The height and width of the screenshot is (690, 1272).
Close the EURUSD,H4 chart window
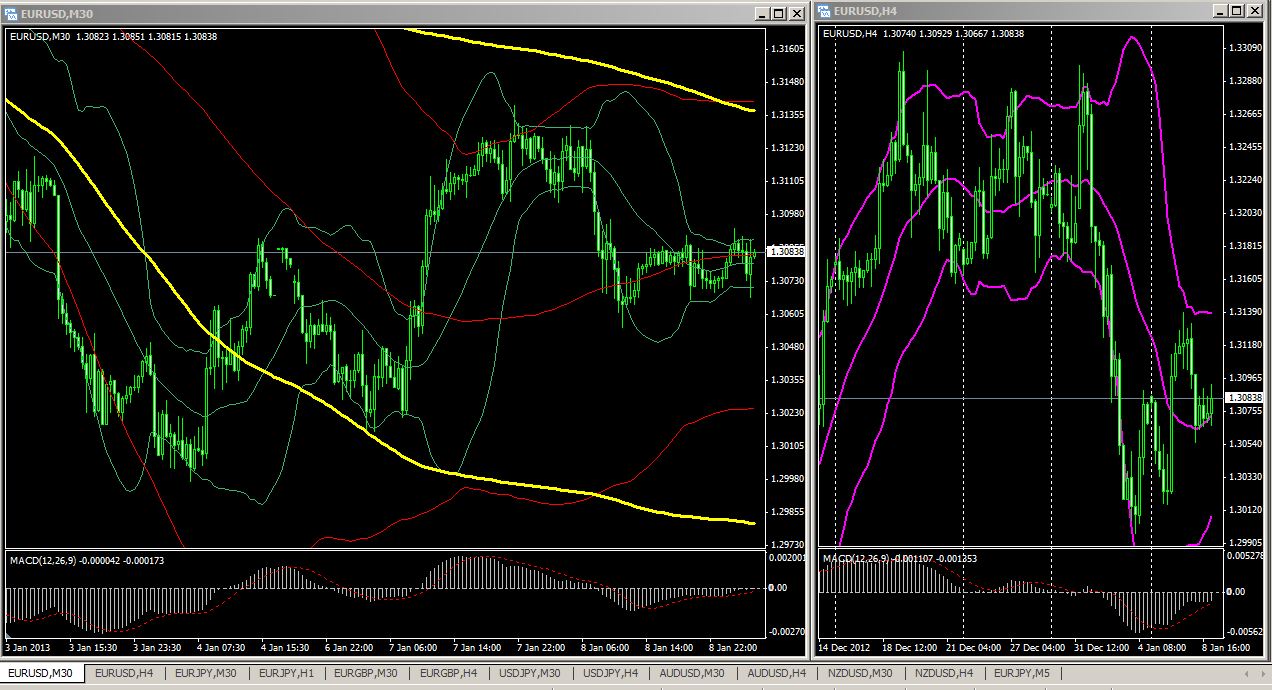(1257, 11)
